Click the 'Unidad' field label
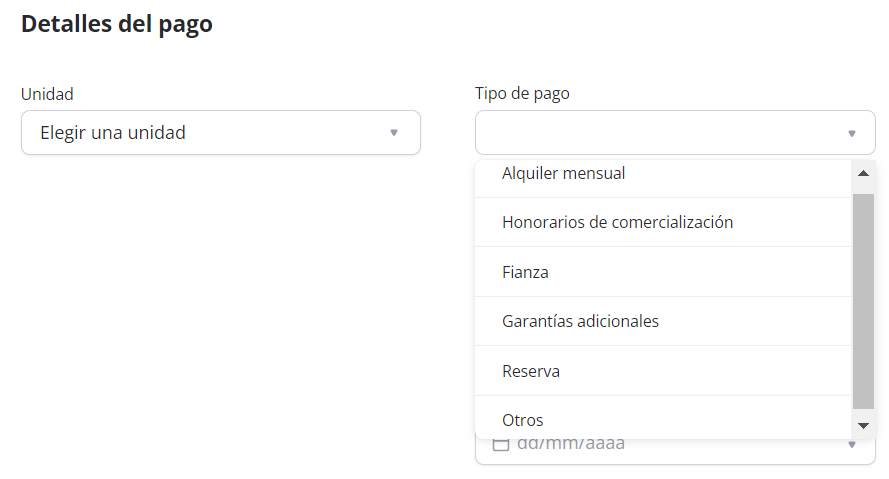The image size is (889, 479). coord(47,94)
